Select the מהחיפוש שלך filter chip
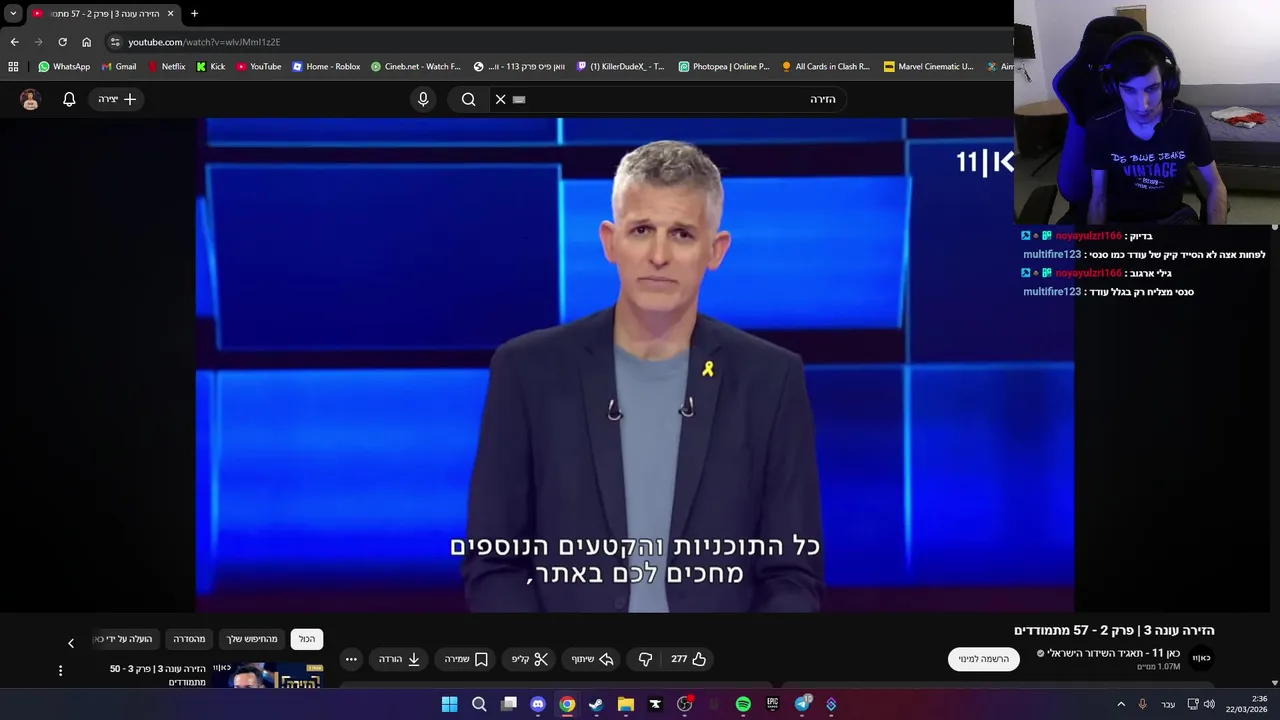The width and height of the screenshot is (1280, 720). click(252, 639)
